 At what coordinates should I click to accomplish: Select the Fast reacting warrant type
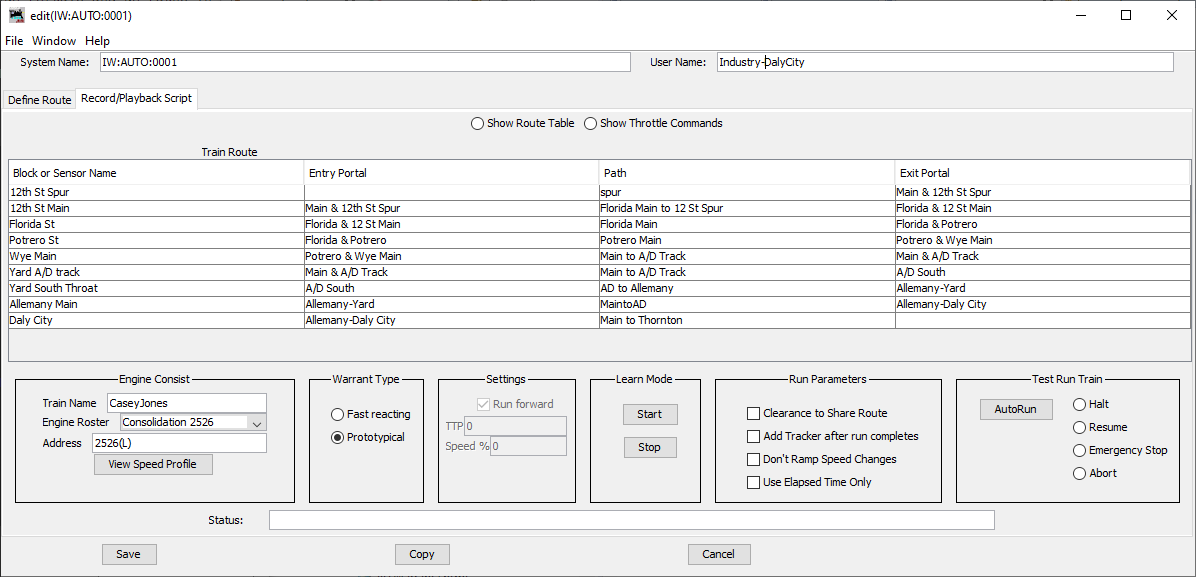tap(337, 414)
